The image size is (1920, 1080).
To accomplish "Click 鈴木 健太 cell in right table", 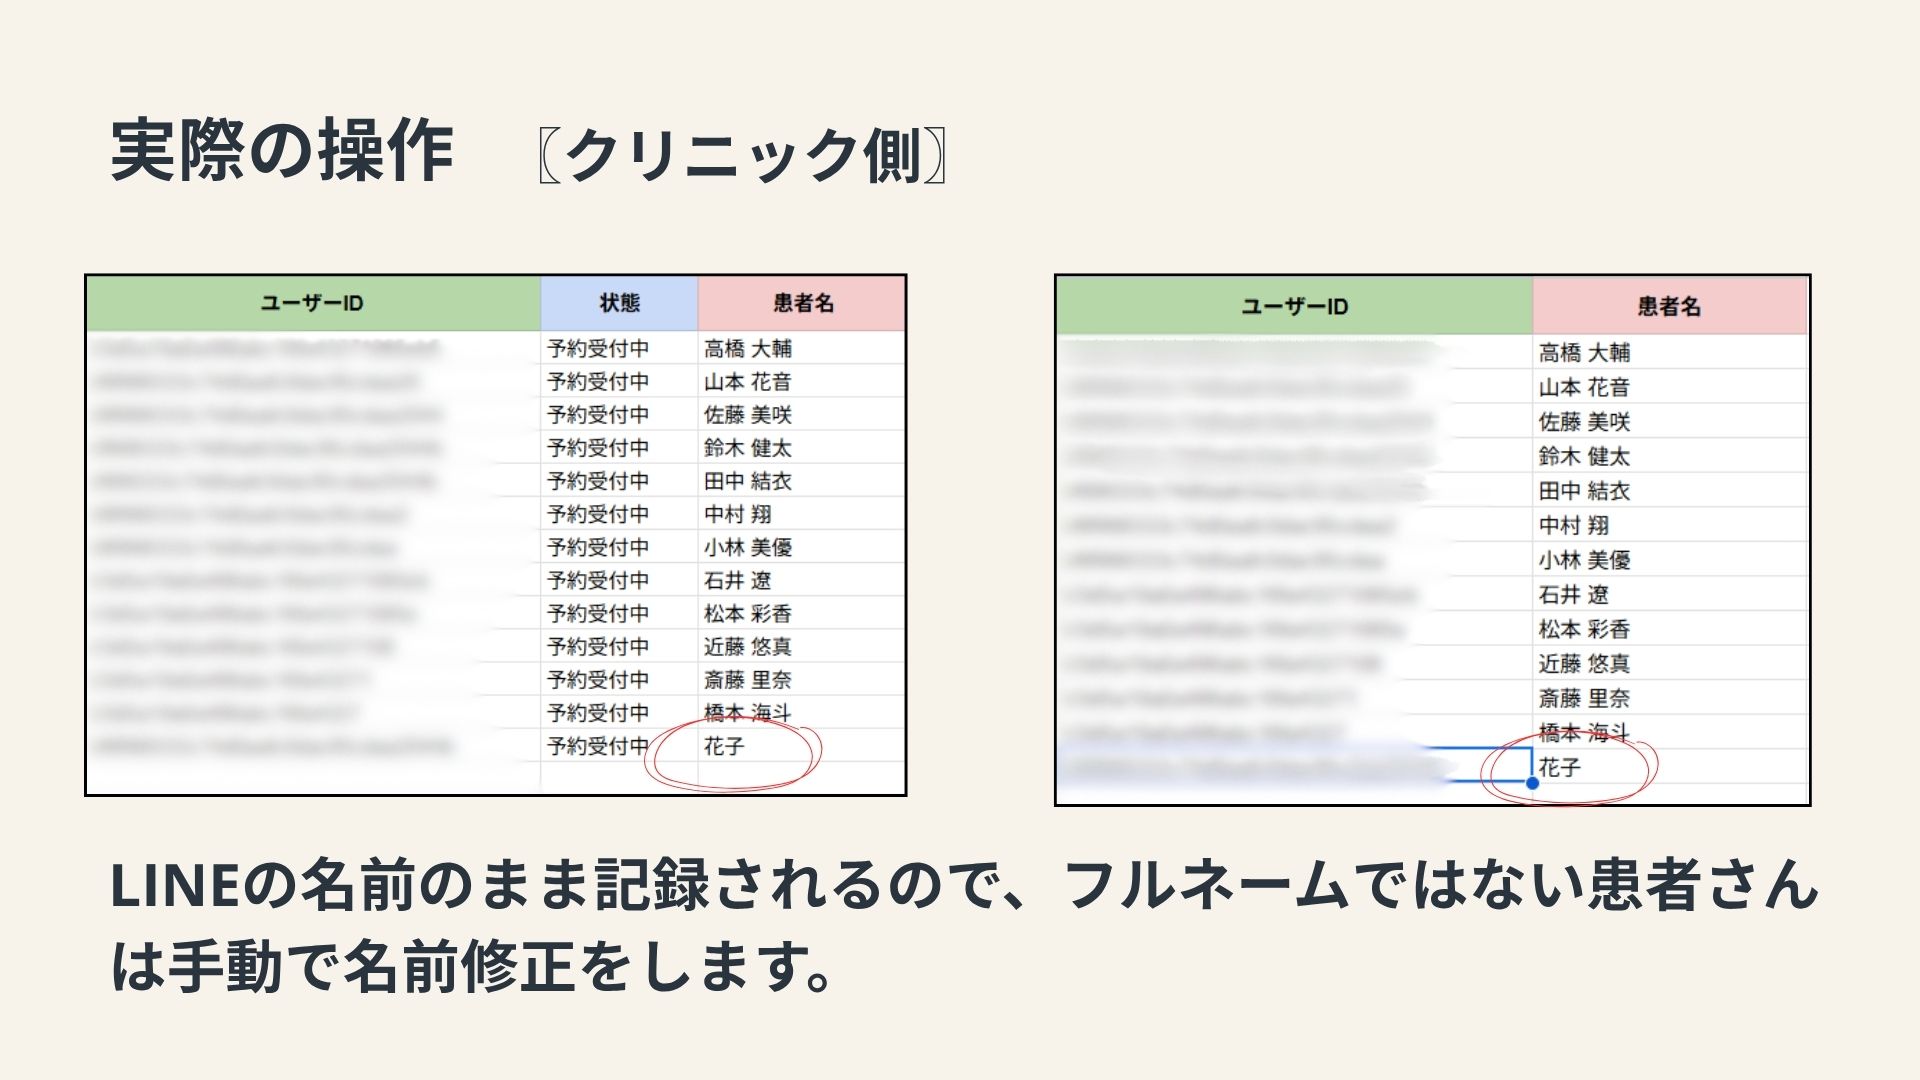I will point(1584,456).
